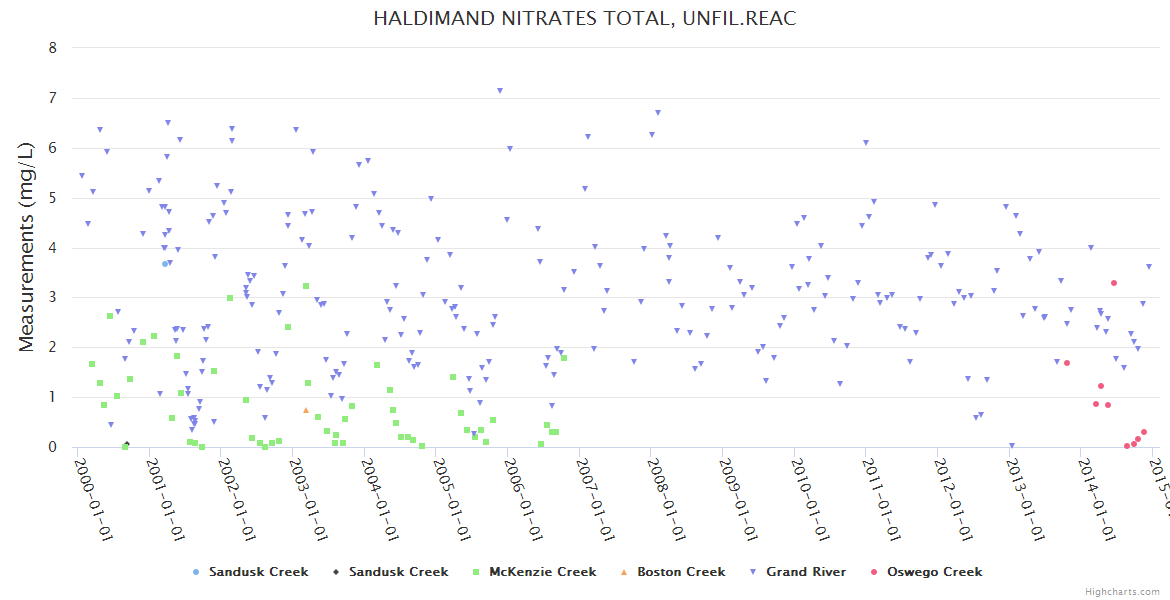
Task: Click the green square McKenzie Creek legend marker
Action: click(475, 572)
